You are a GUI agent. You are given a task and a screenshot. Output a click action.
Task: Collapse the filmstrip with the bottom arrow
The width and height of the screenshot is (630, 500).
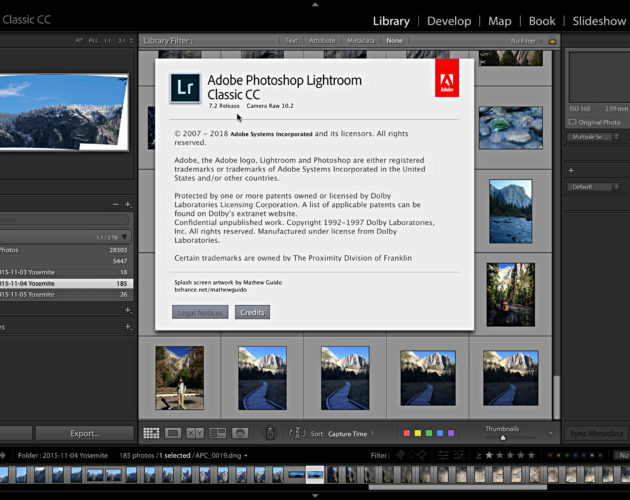click(315, 496)
